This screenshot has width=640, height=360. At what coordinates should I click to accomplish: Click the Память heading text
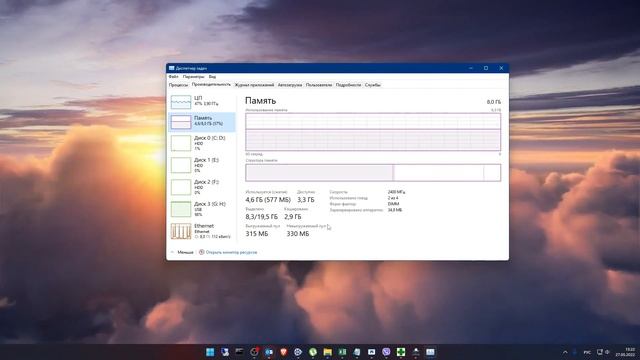click(x=260, y=100)
